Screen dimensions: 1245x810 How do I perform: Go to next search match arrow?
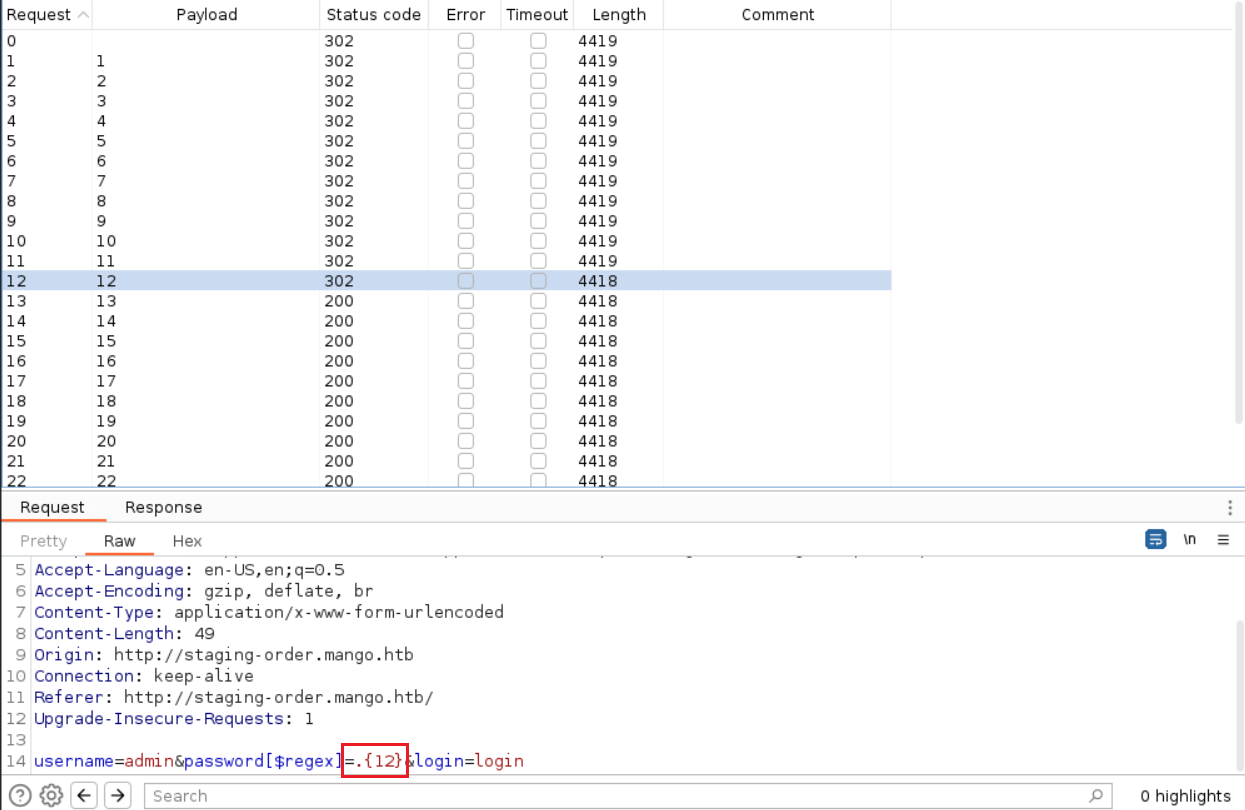coord(118,796)
